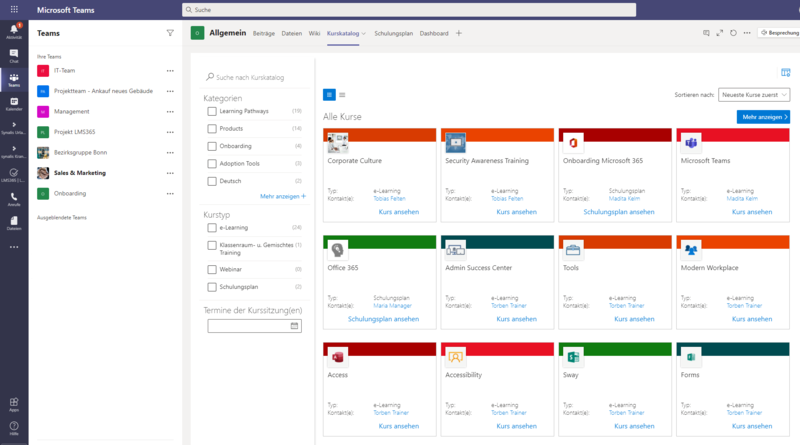The height and width of the screenshot is (445, 800).
Task: Expand tab to full view icon
Action: tap(719, 33)
